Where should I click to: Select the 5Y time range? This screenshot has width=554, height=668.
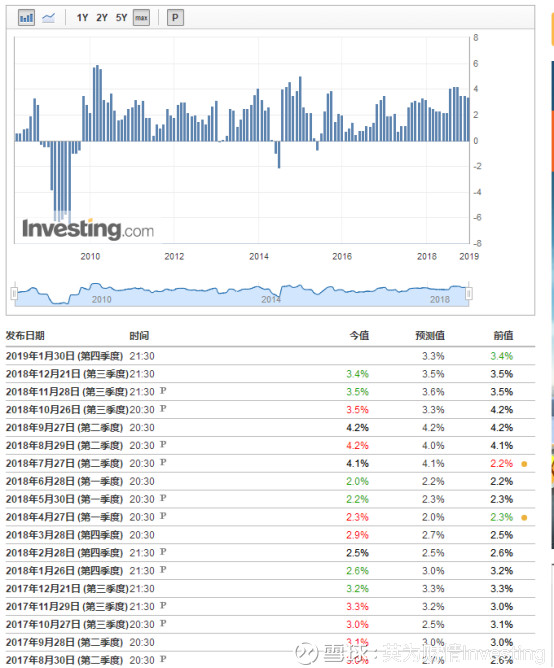coord(121,18)
